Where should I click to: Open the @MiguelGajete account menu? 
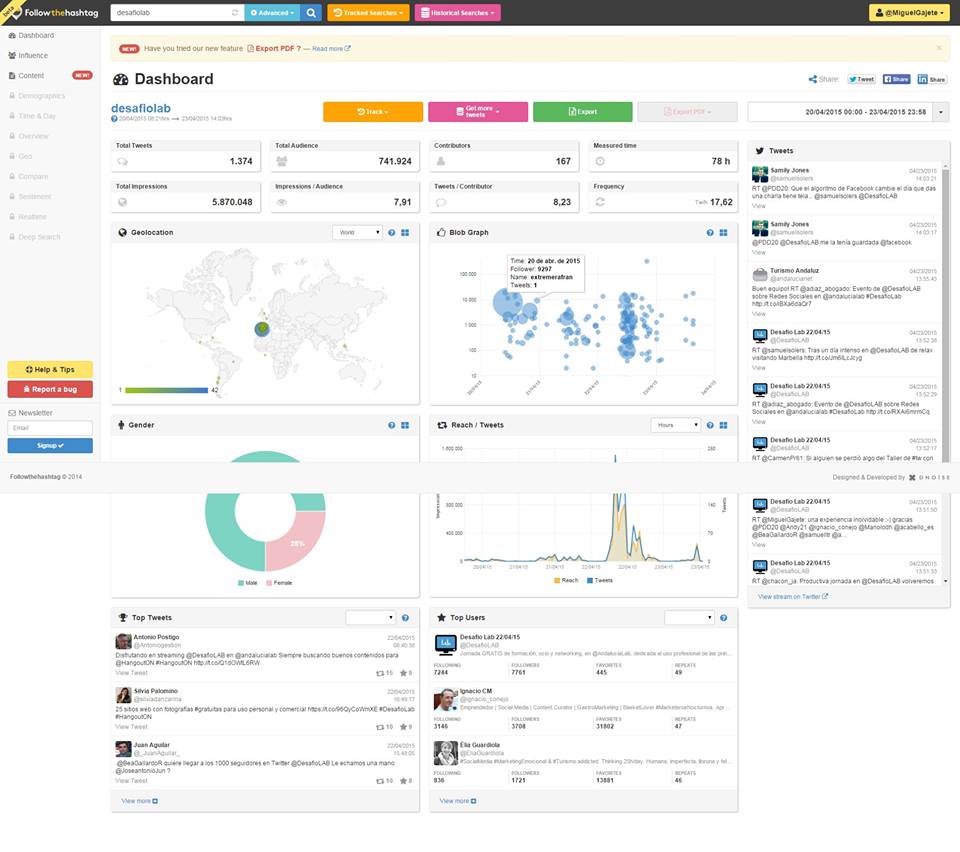point(909,12)
